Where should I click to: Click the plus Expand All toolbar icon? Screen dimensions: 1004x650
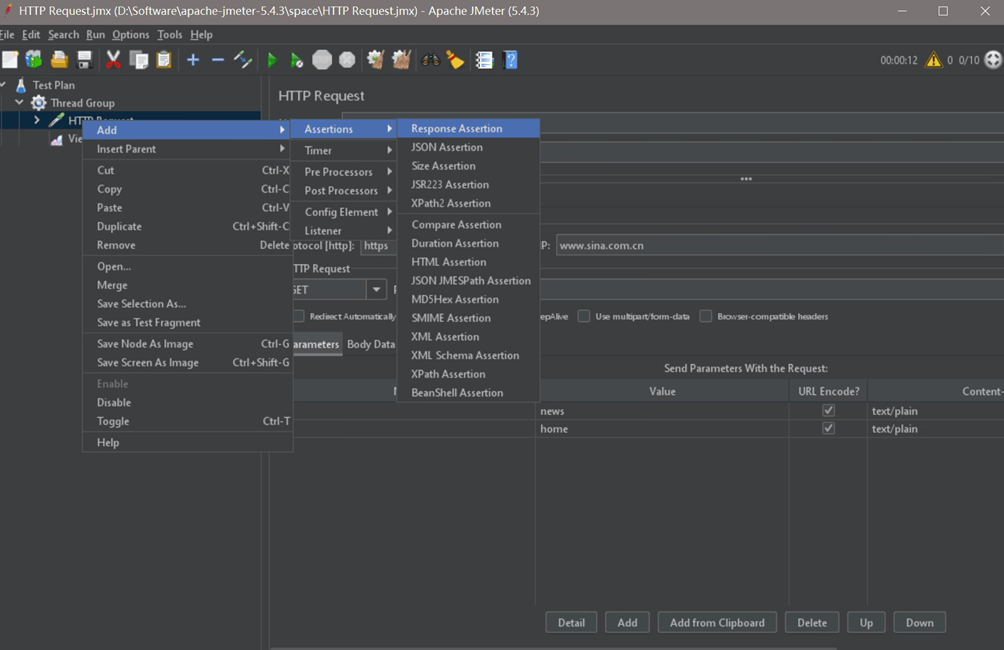[x=193, y=61]
